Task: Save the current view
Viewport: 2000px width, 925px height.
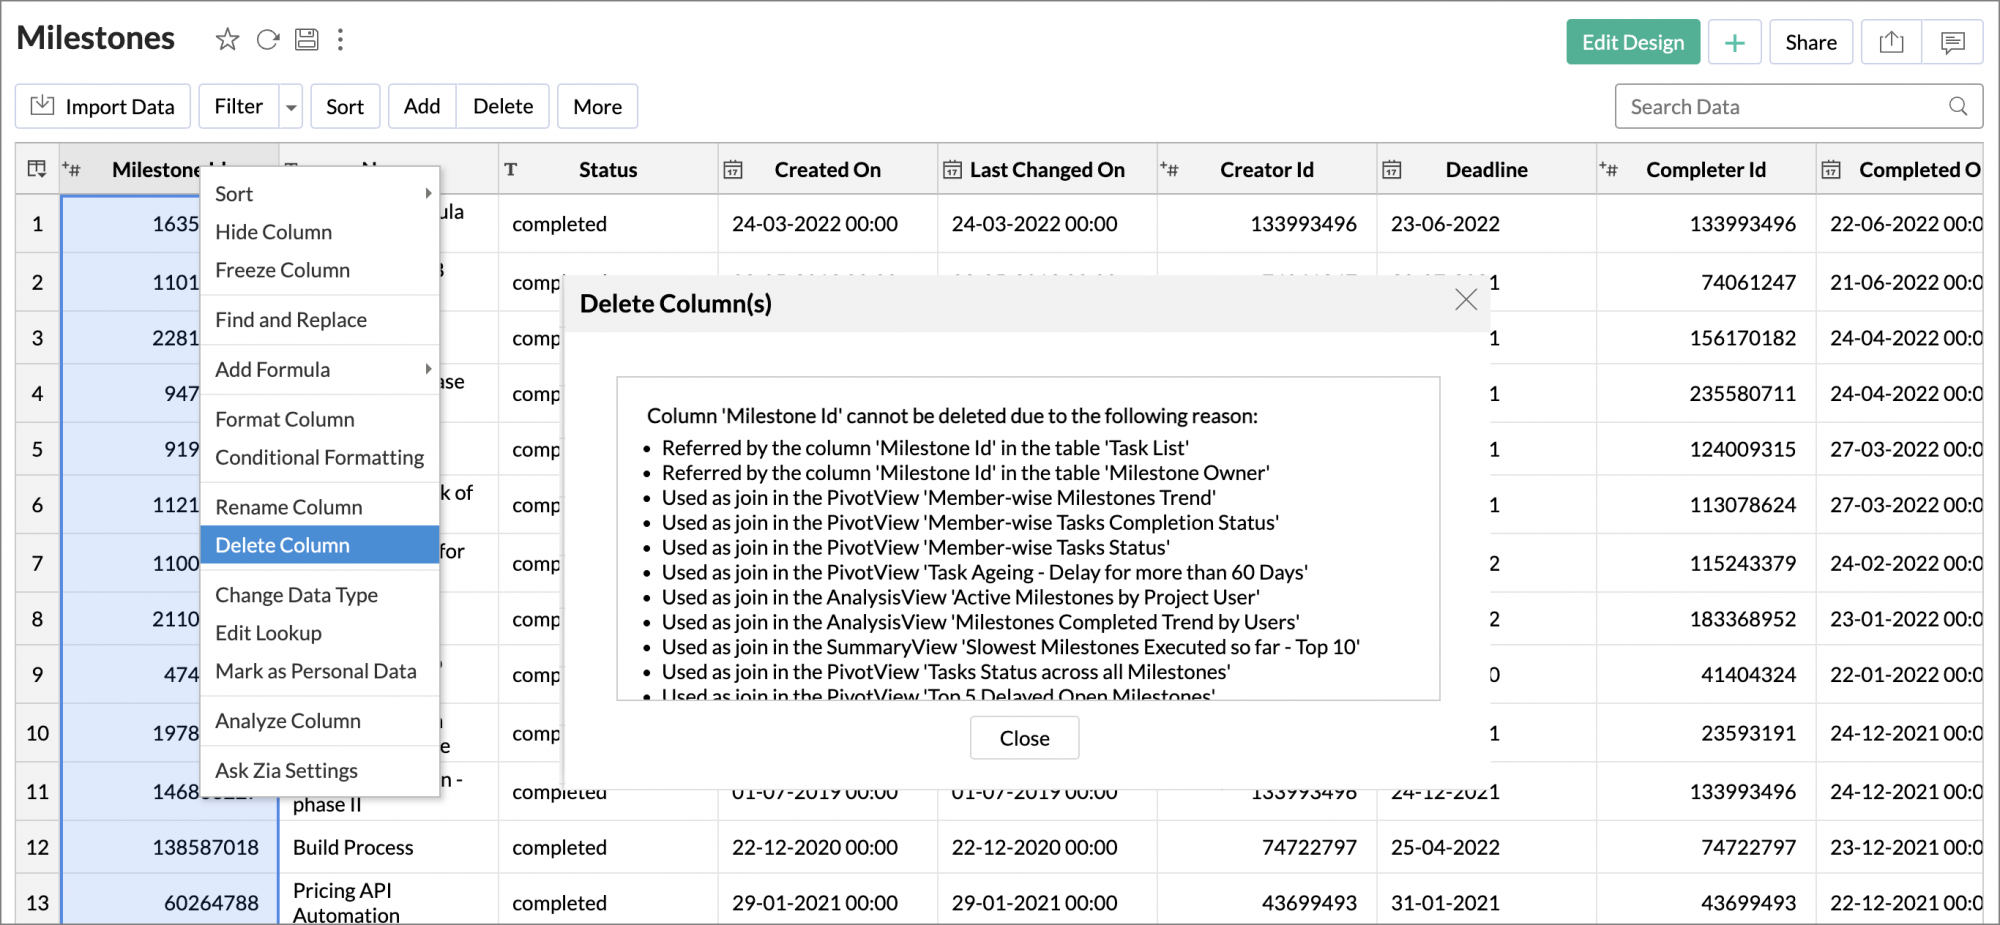Action: pos(307,39)
